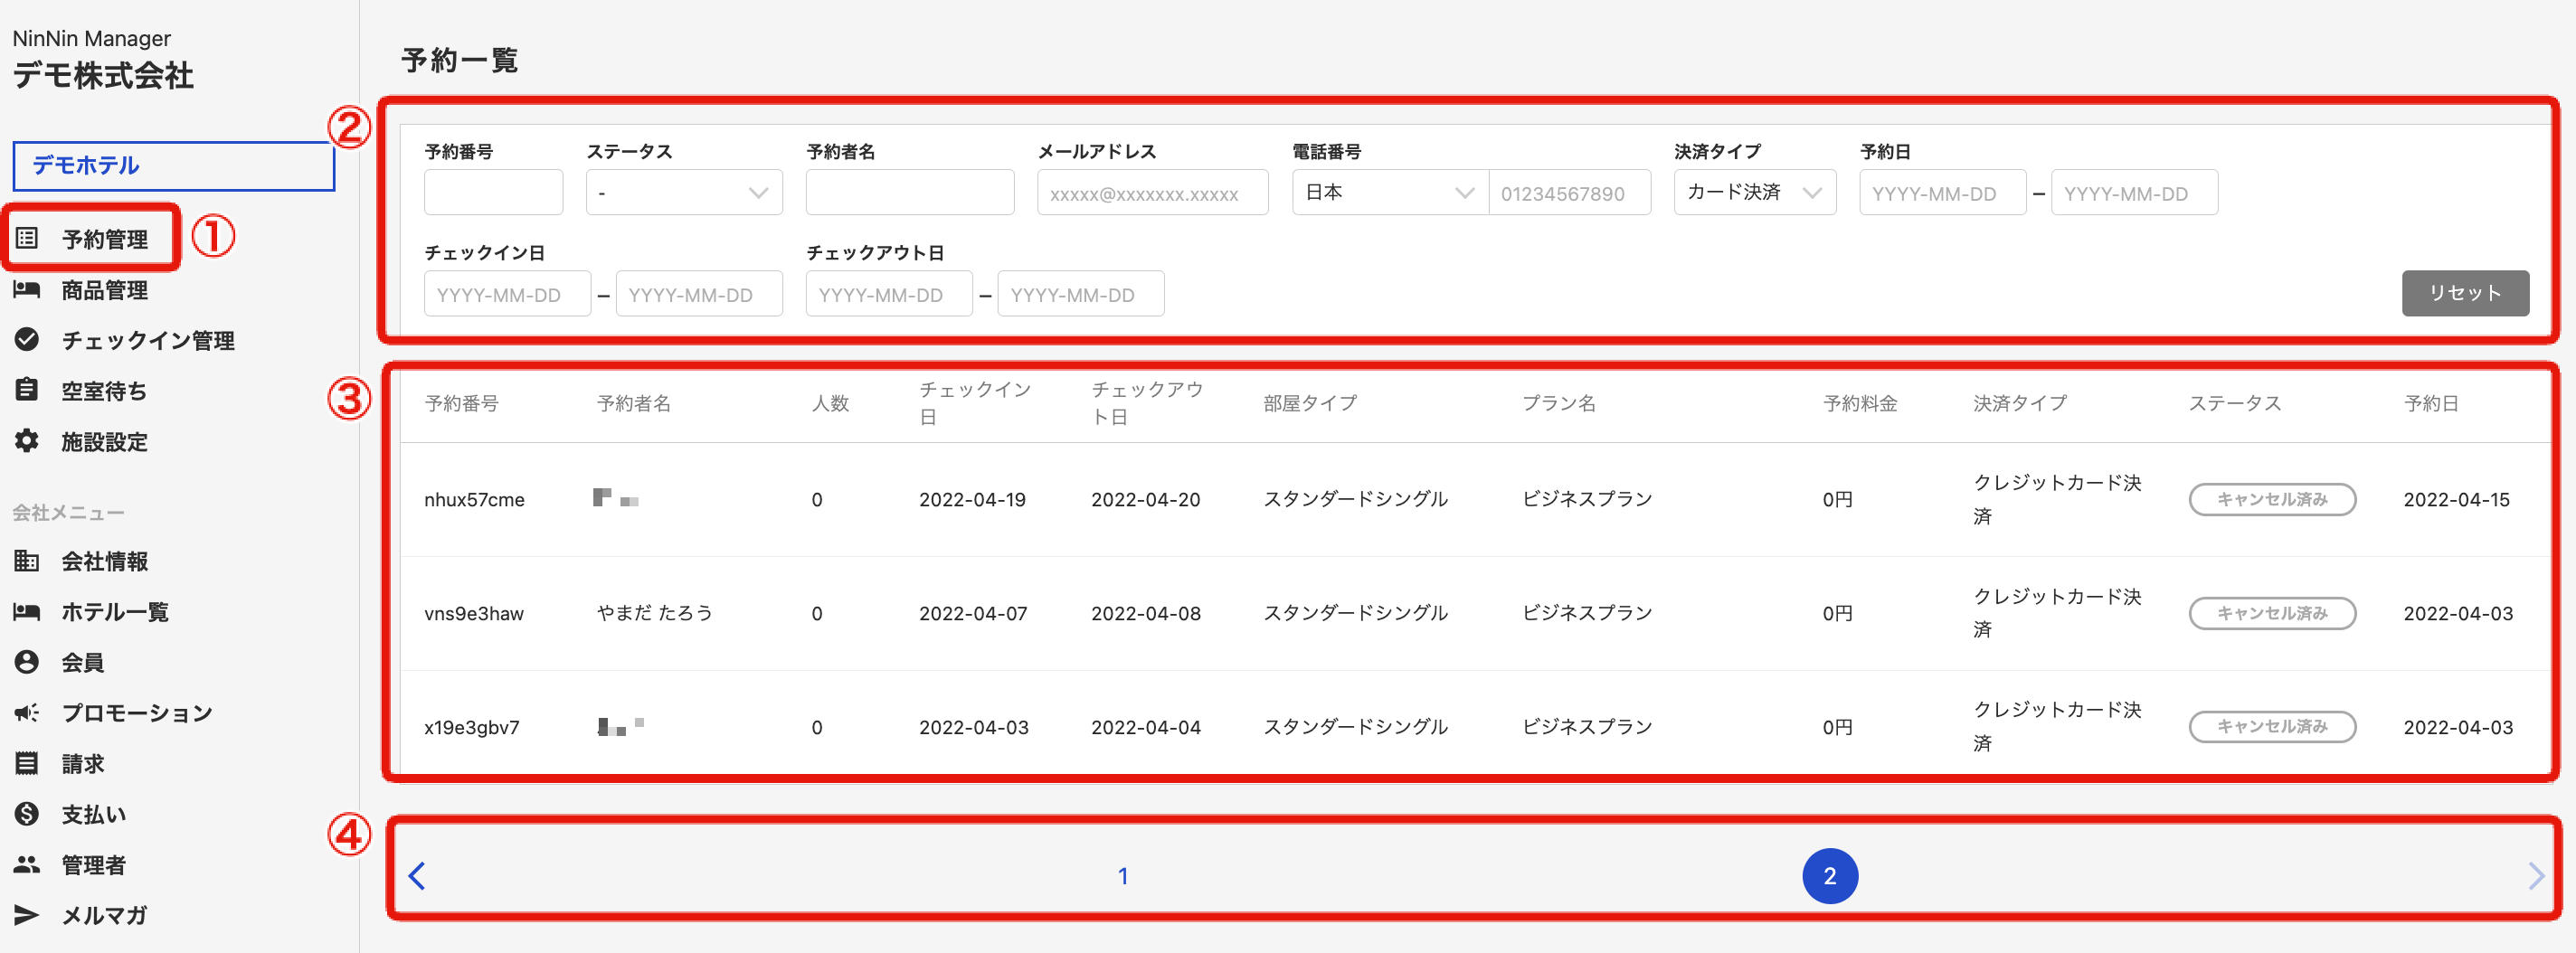This screenshot has height=953, width=2576.
Task: Click the 会社情報 building icon
Action: 27,560
